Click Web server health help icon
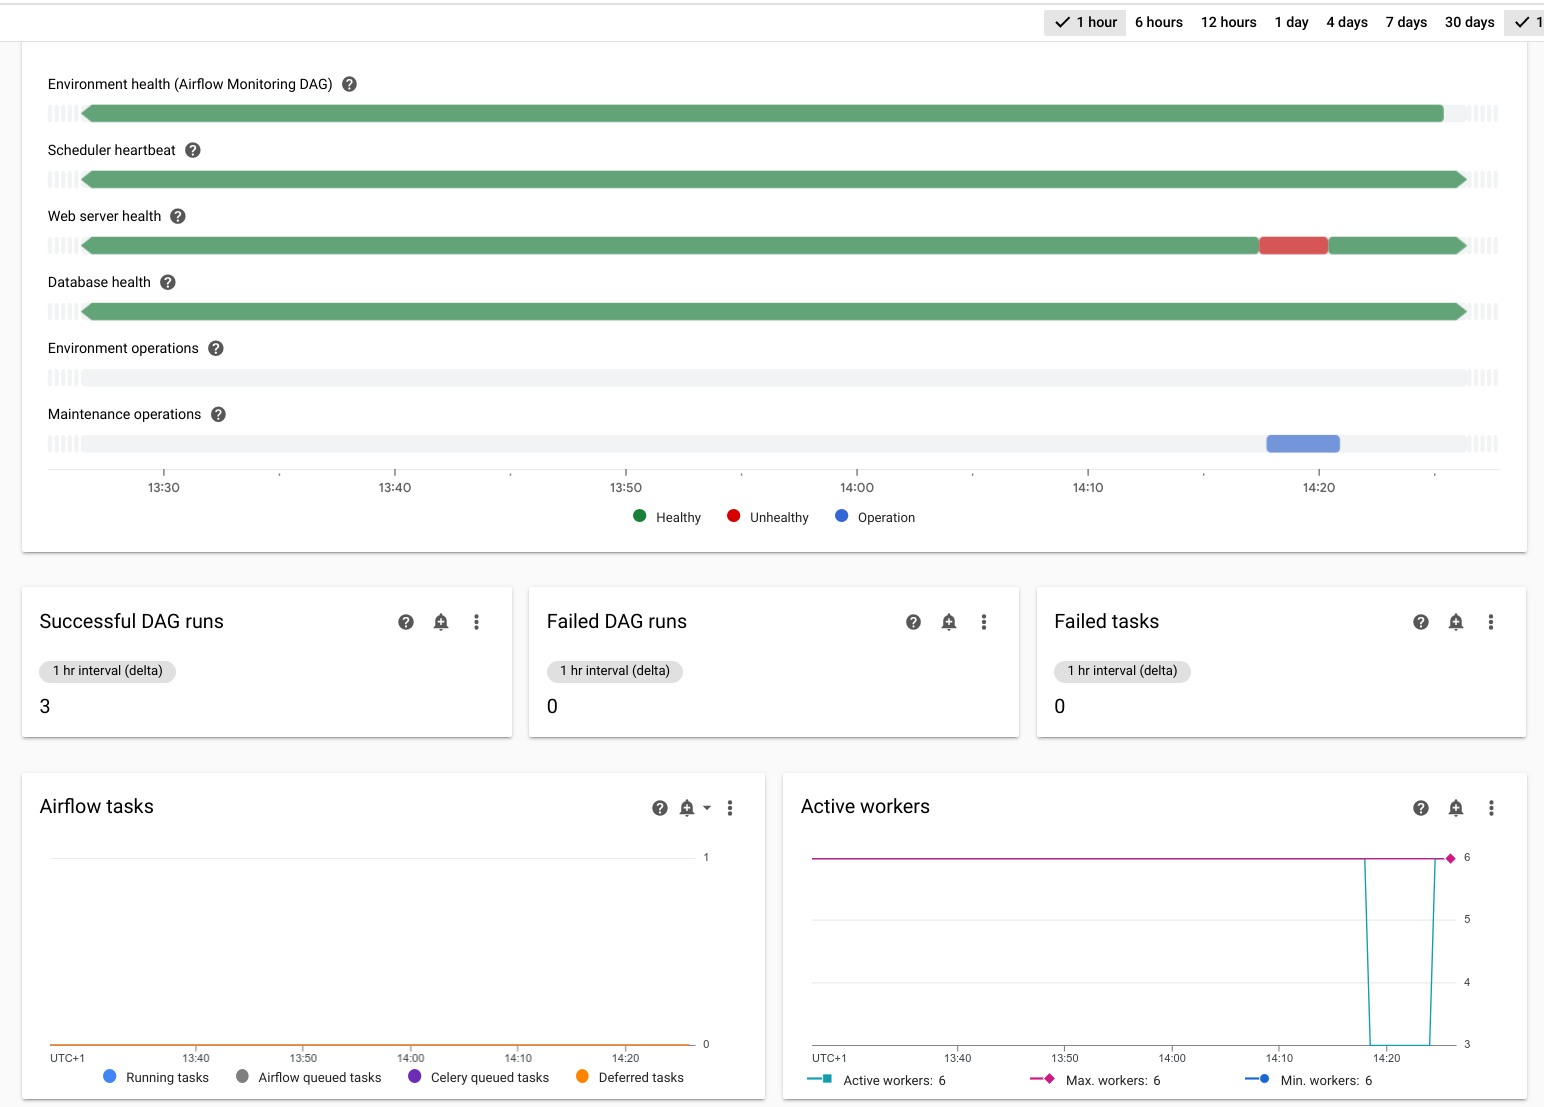1544x1107 pixels. [178, 216]
